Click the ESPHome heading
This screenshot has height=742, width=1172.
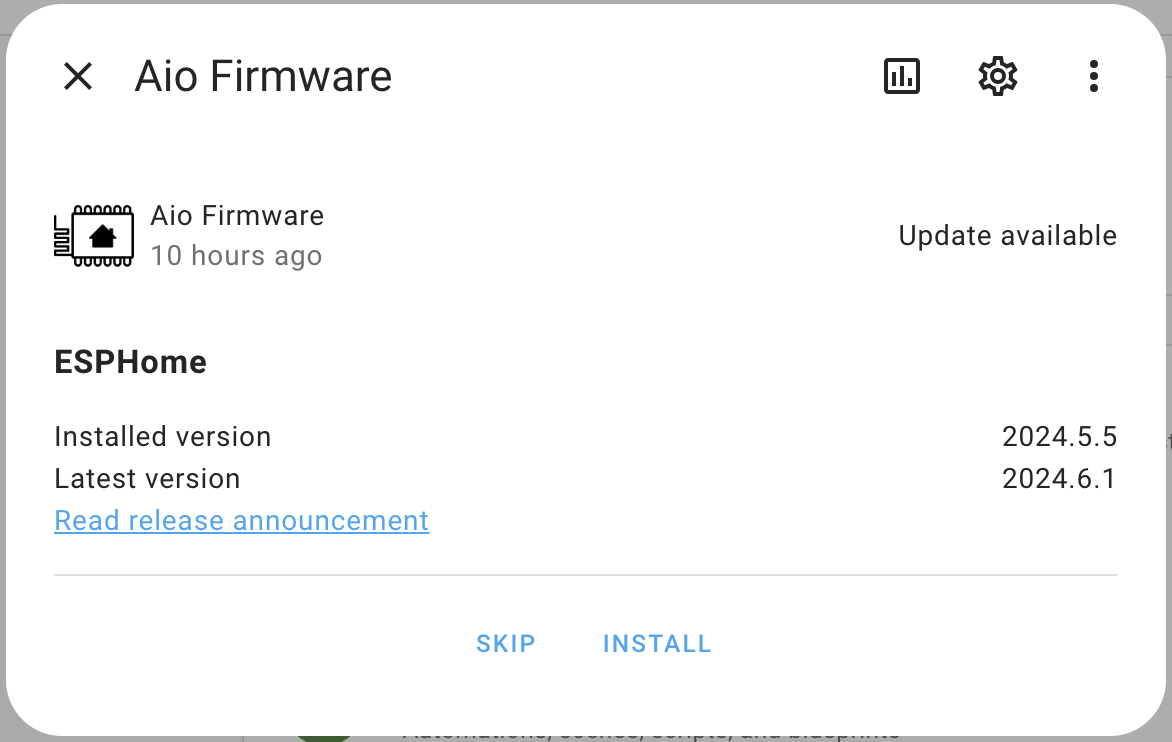[x=130, y=362]
